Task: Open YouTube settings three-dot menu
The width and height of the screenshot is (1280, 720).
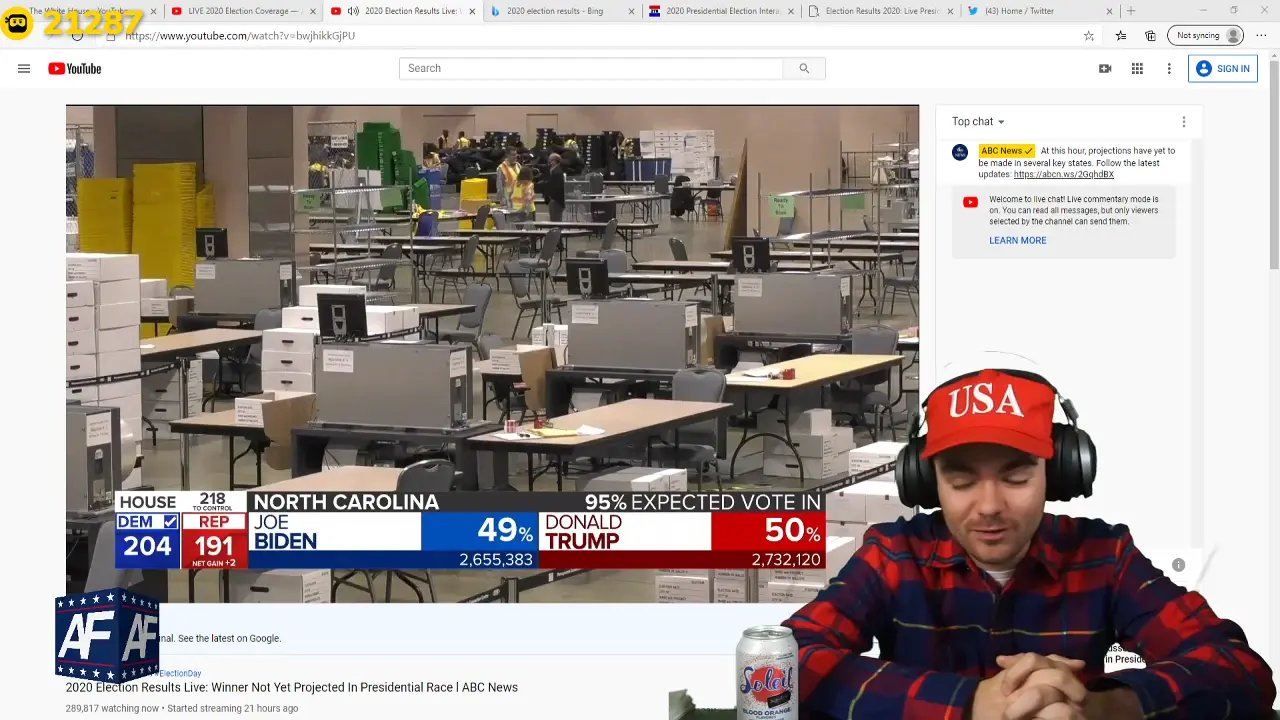Action: (1169, 69)
